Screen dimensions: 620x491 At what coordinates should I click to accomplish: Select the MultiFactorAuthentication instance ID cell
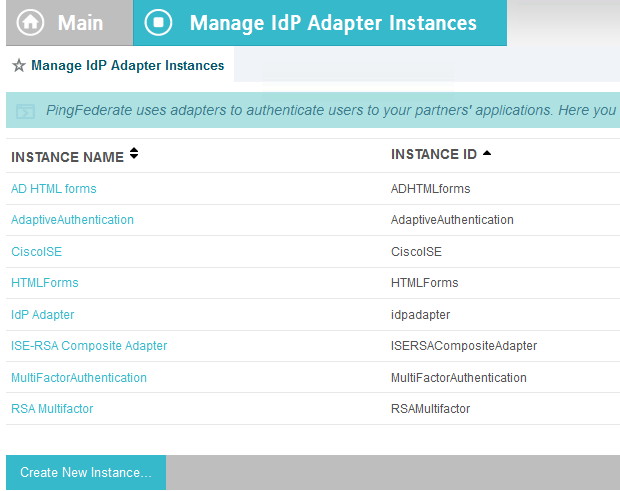pos(459,378)
